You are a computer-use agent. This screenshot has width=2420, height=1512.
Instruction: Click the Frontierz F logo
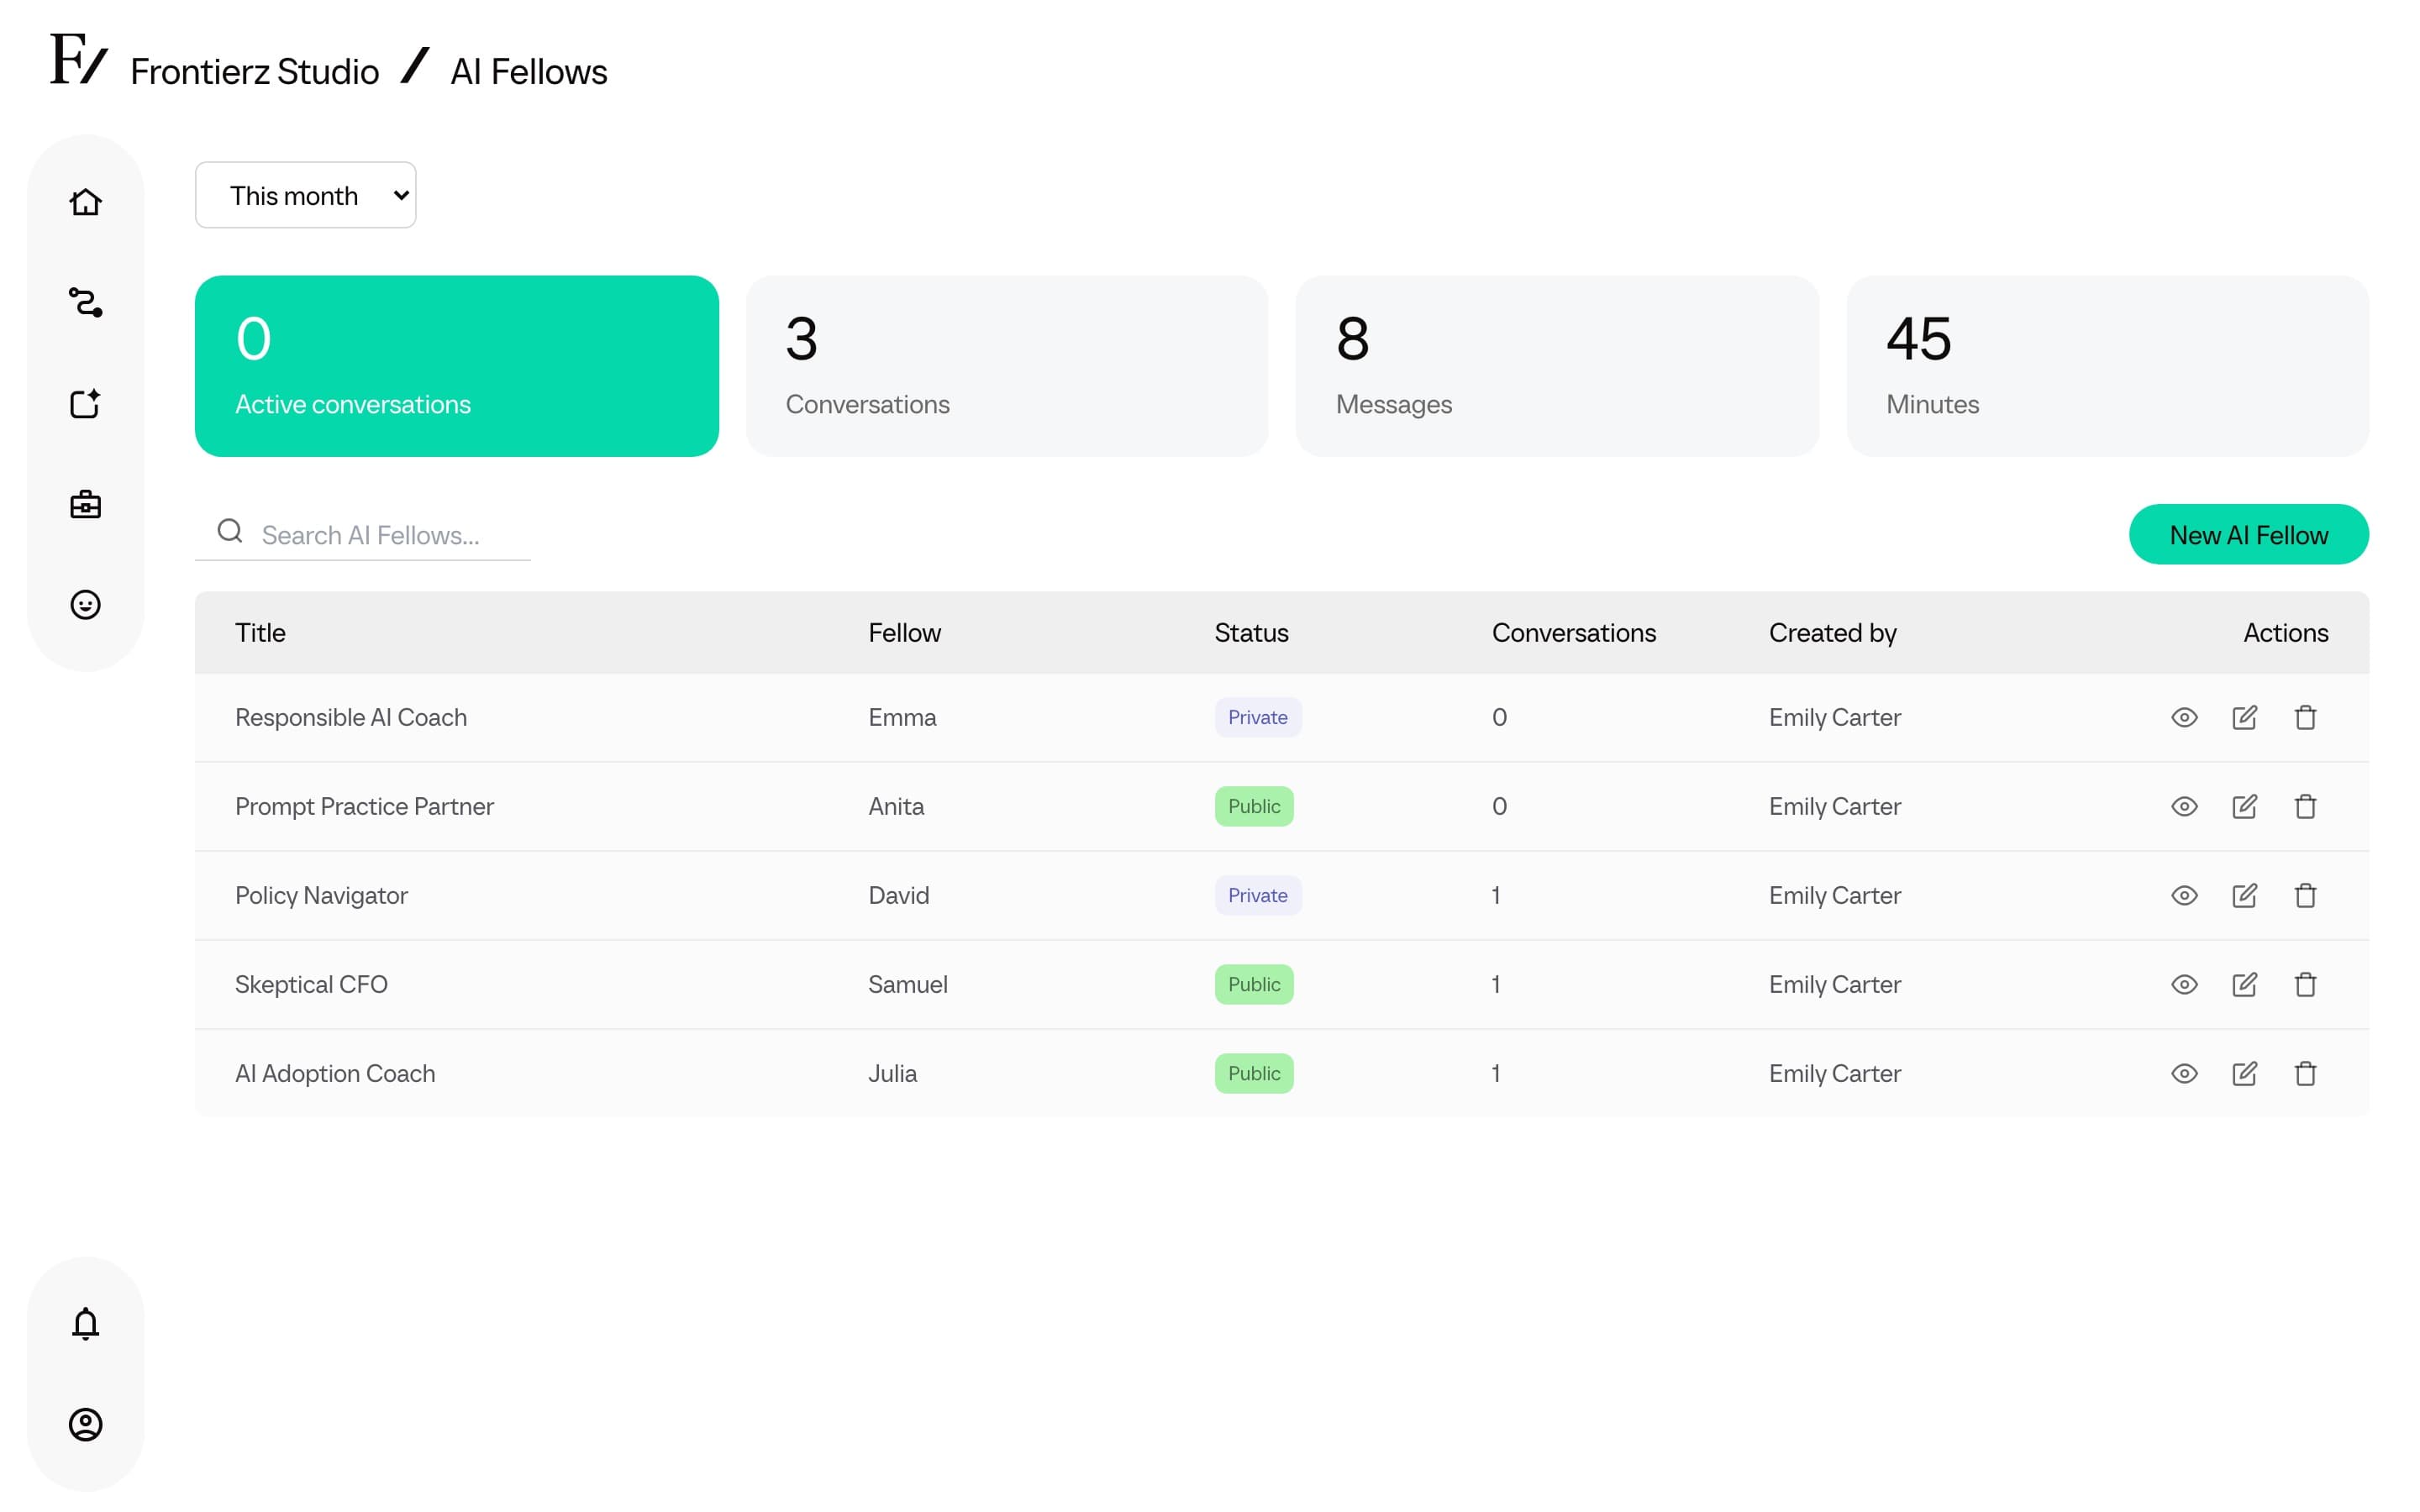(78, 59)
